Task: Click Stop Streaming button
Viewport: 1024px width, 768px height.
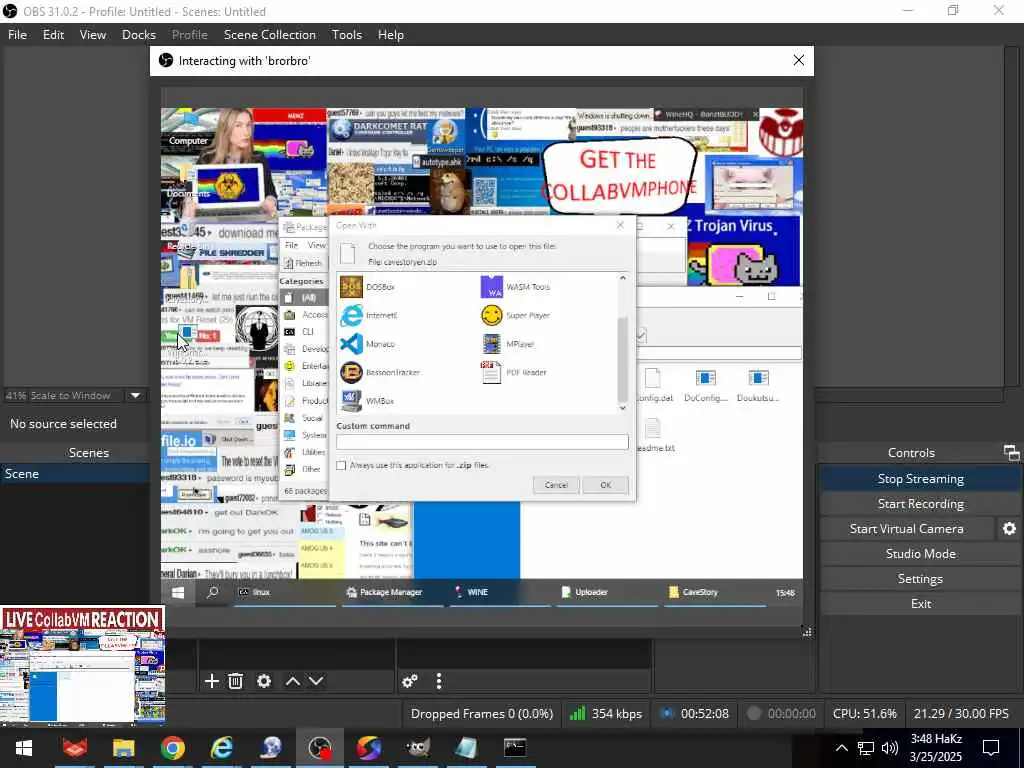Action: tap(920, 479)
